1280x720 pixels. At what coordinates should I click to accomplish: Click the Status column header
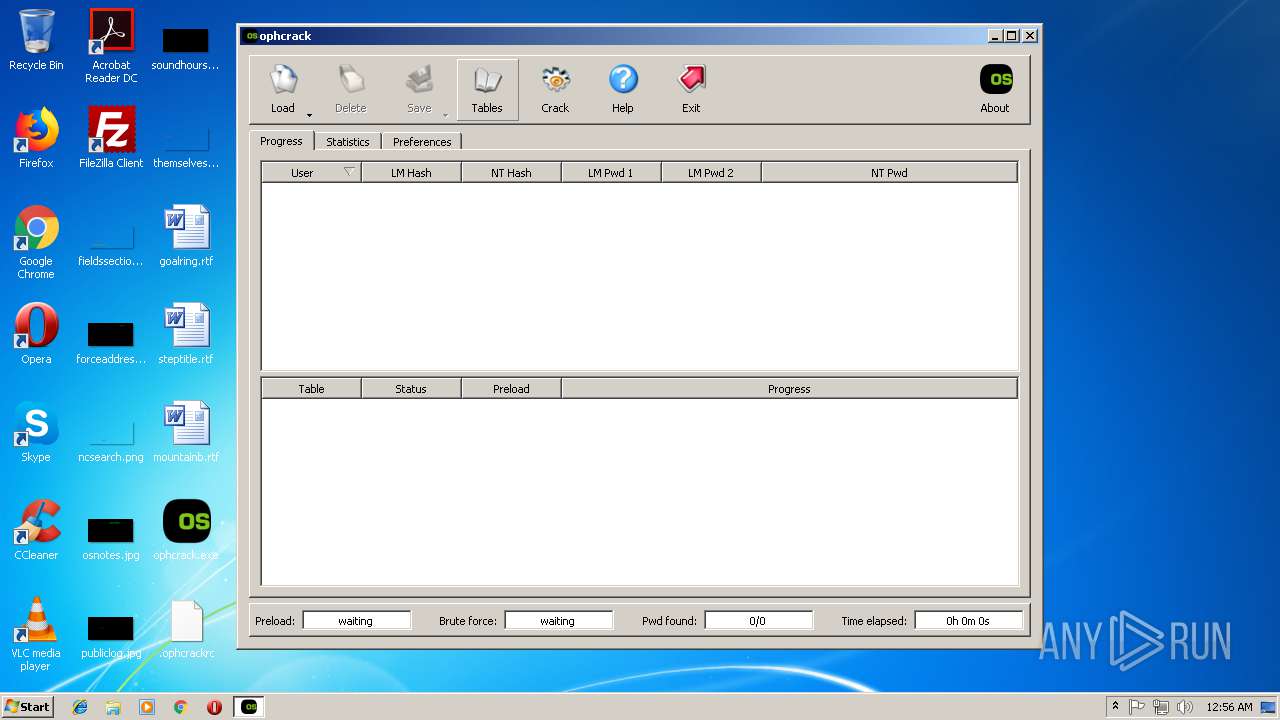coord(411,389)
